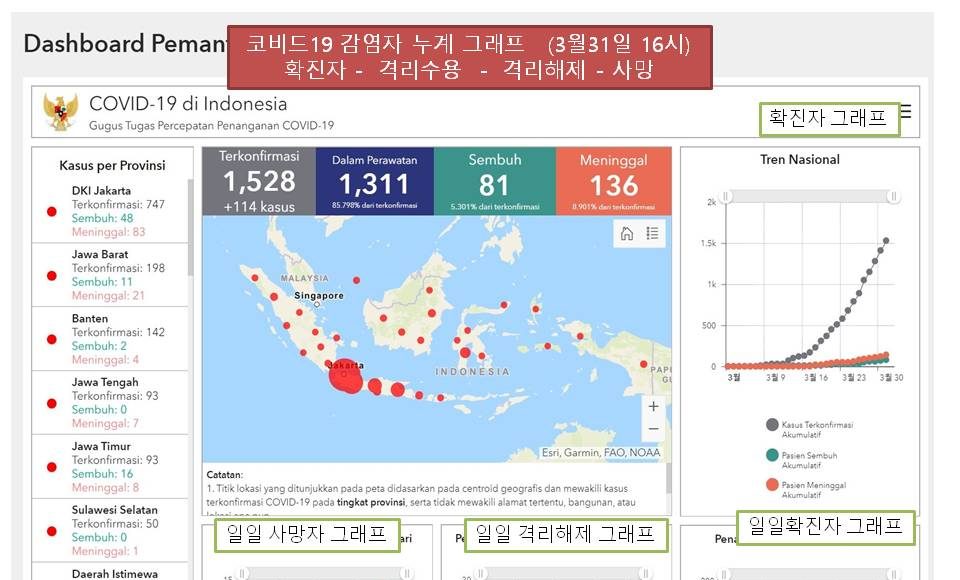960x580 pixels.
Task: Select the Terkonfirmasi 1,528 stat card
Action: (258, 181)
